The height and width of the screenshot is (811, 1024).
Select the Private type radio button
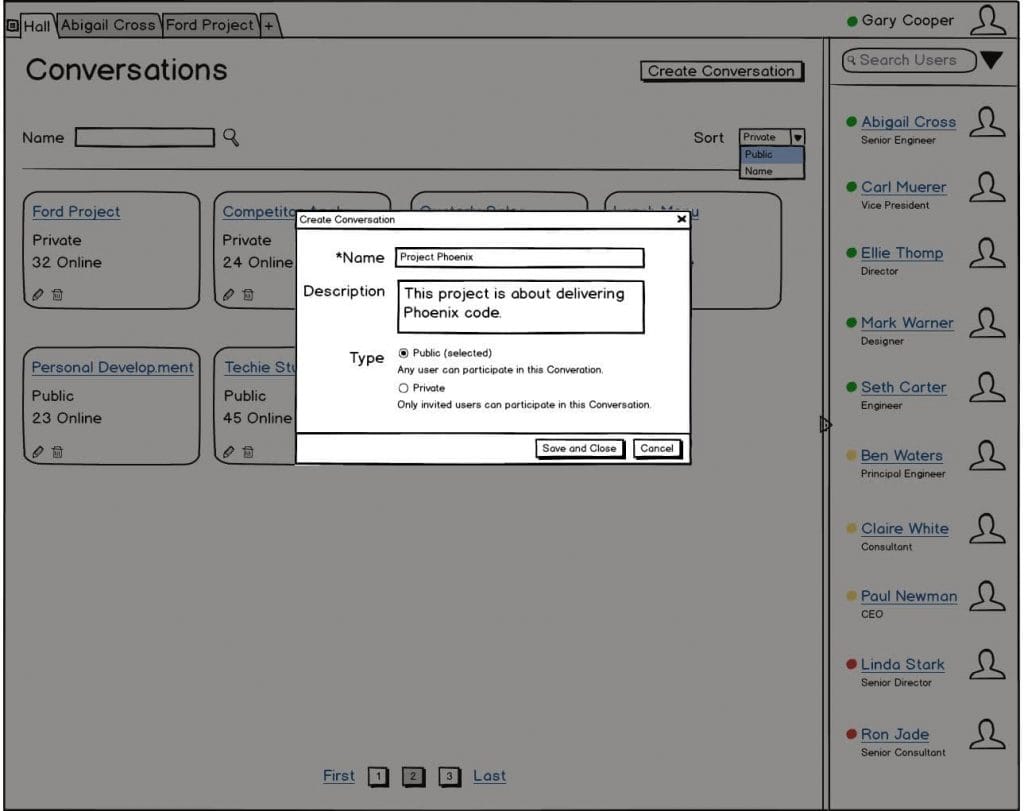click(x=404, y=388)
